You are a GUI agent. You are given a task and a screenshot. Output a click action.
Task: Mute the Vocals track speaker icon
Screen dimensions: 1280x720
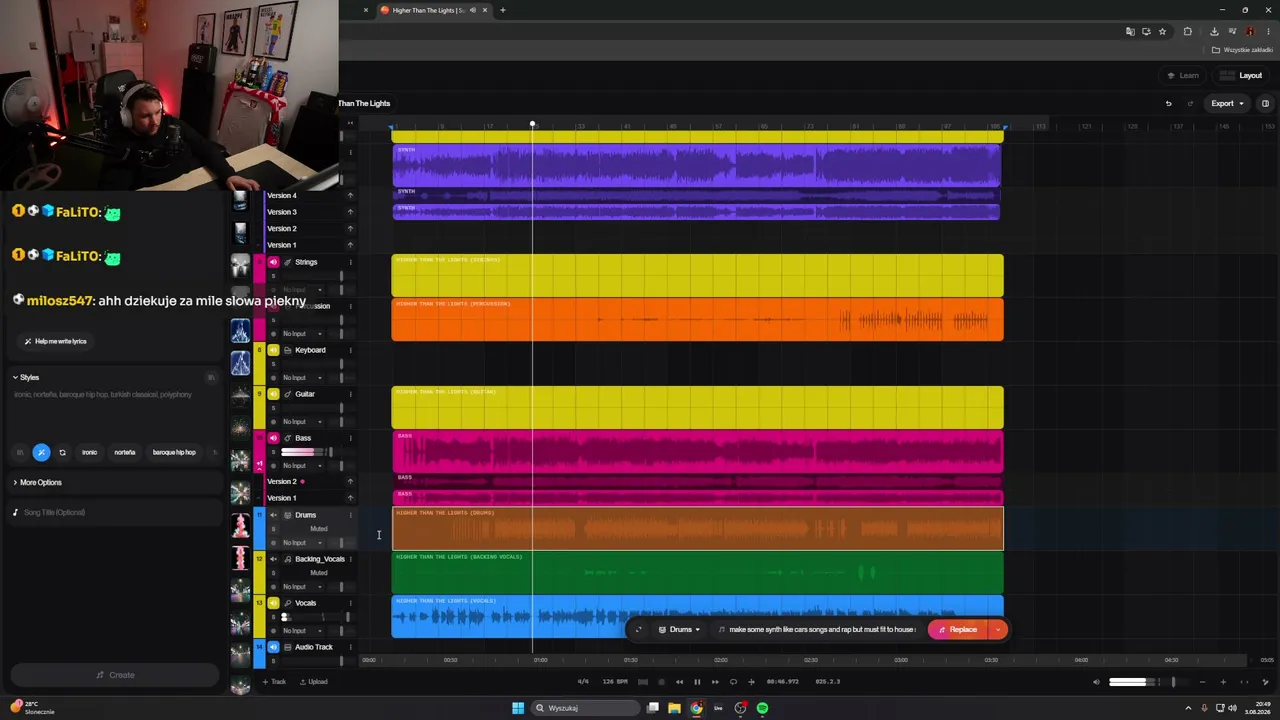[x=273, y=603]
